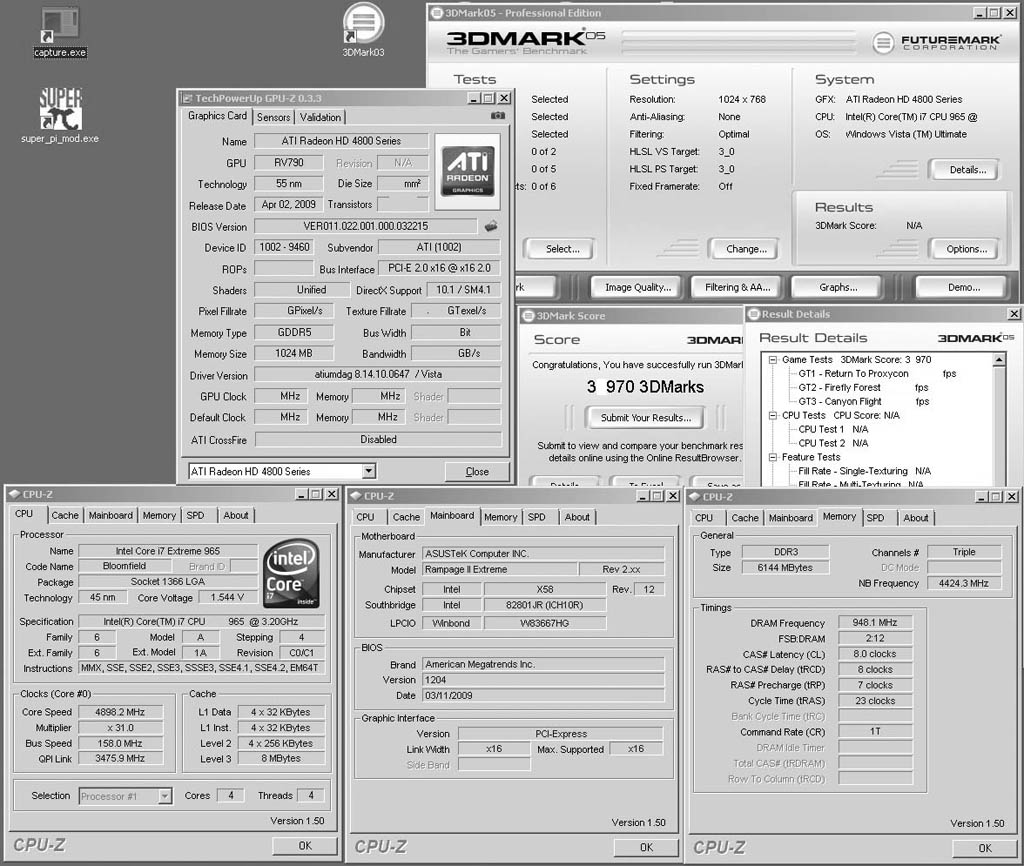Image resolution: width=1024 pixels, height=866 pixels.
Task: Open the Memory tab in the left CPU-Z window
Action: 159,515
